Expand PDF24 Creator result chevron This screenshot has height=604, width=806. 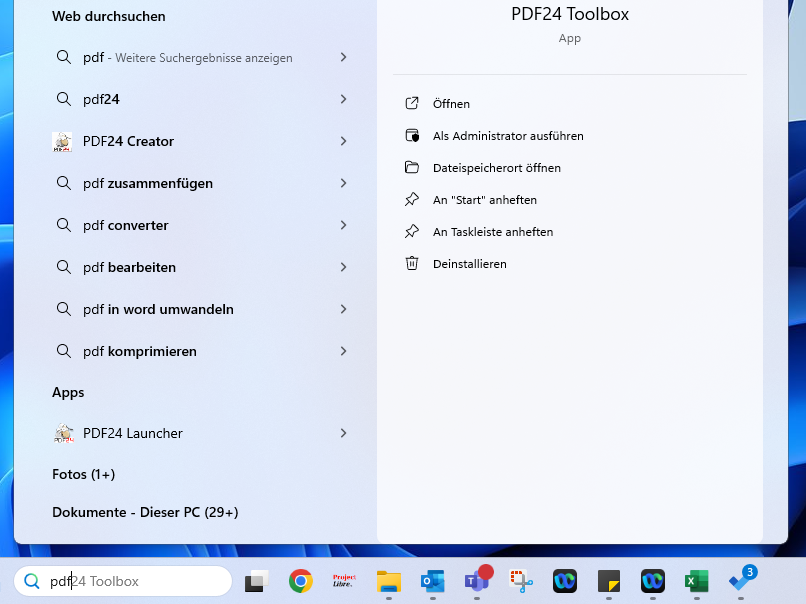(x=343, y=141)
